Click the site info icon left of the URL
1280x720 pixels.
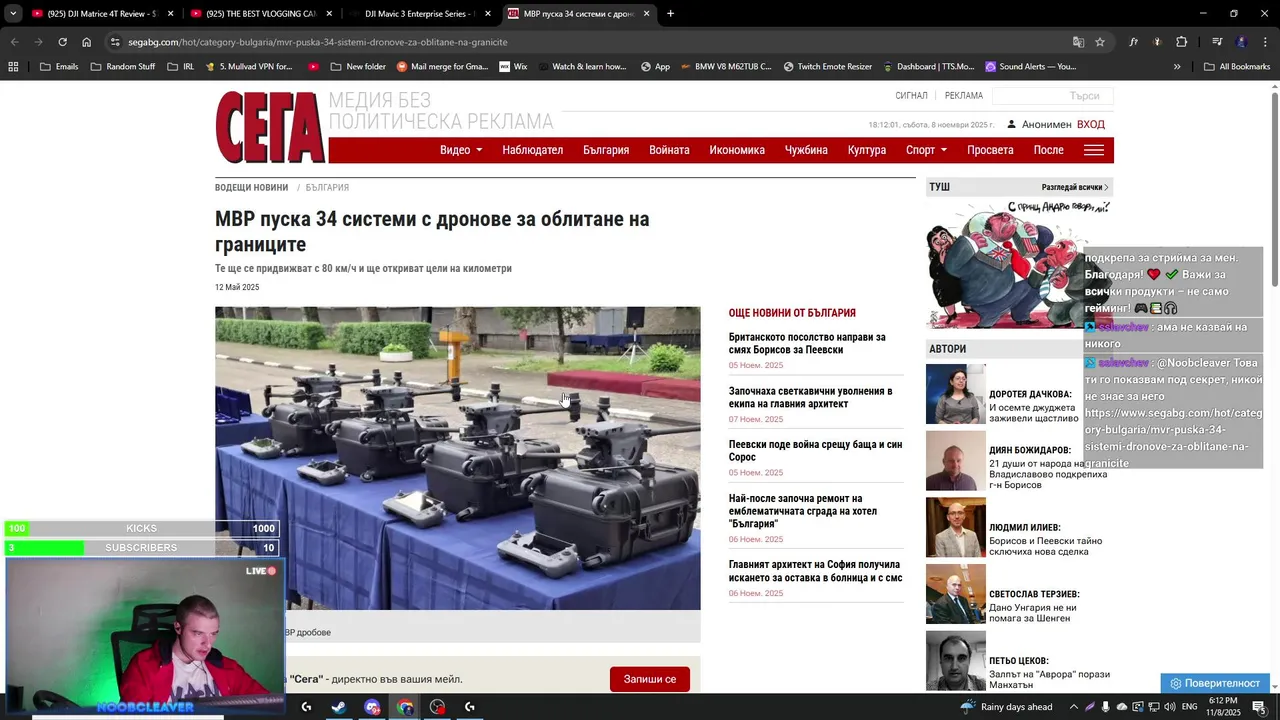[x=115, y=42]
